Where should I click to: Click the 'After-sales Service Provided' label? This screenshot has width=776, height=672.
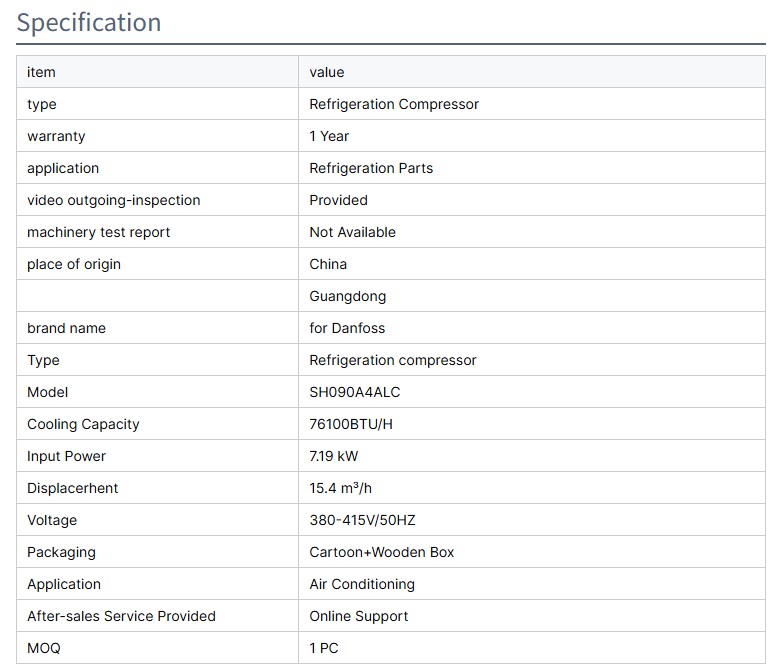[x=121, y=616]
